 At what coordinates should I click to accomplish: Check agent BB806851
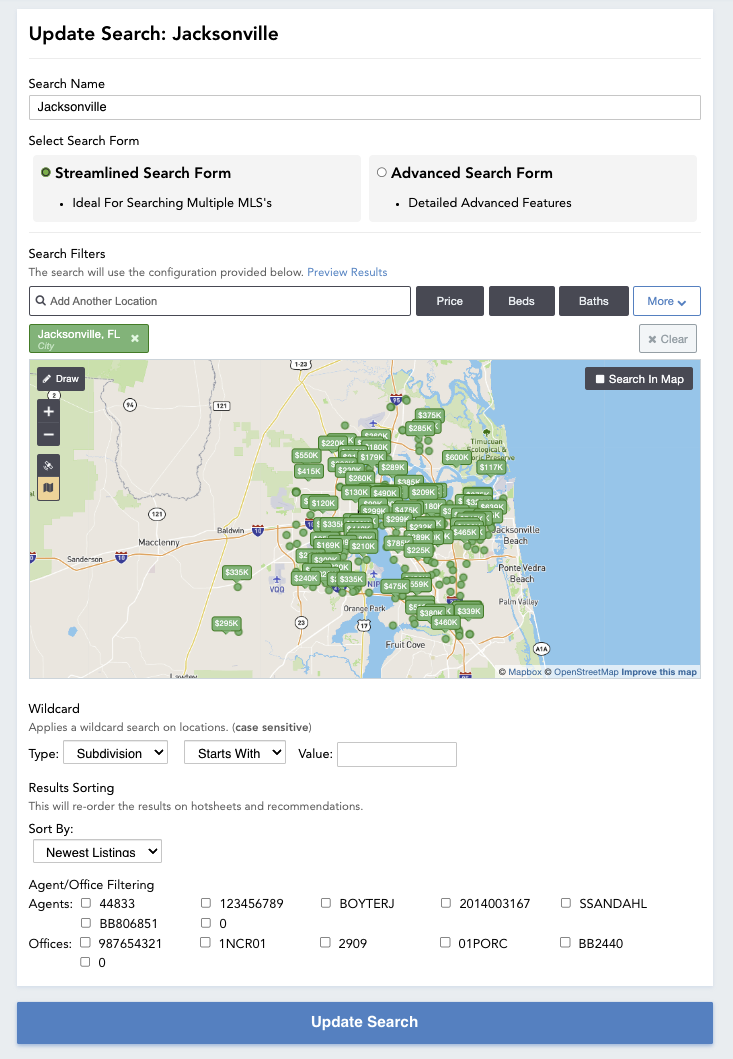(x=86, y=923)
